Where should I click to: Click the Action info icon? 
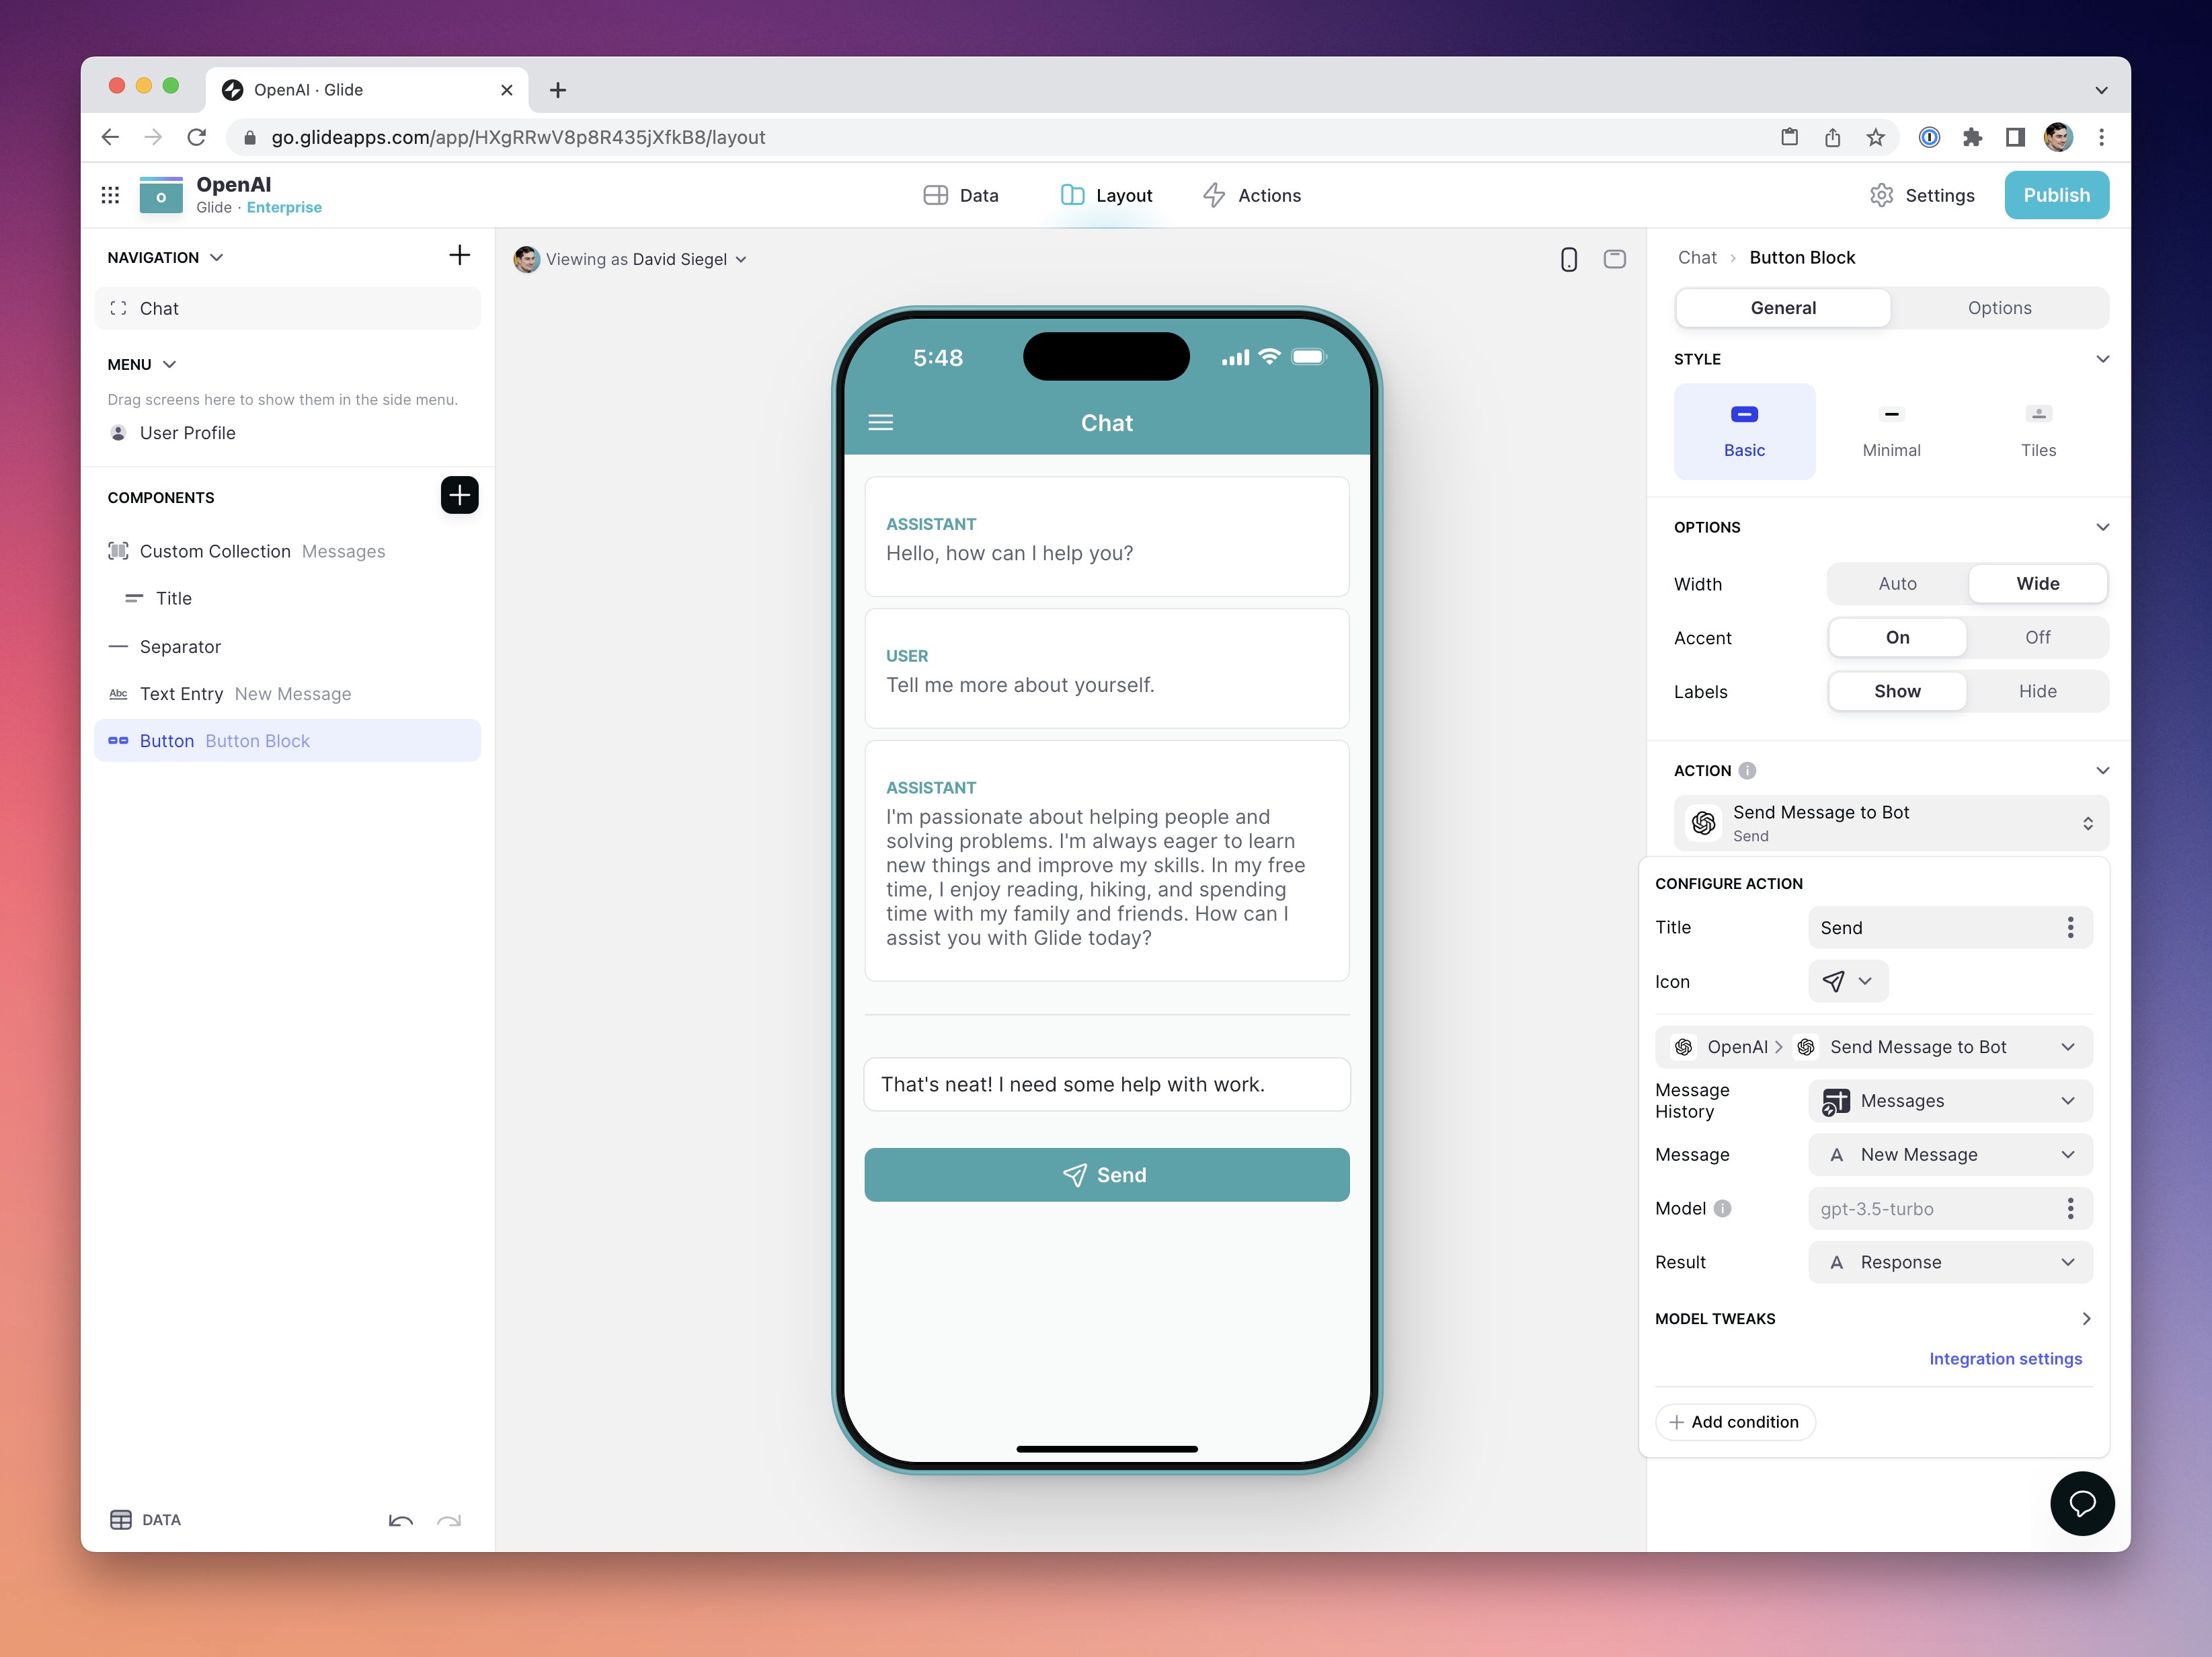coord(1746,770)
